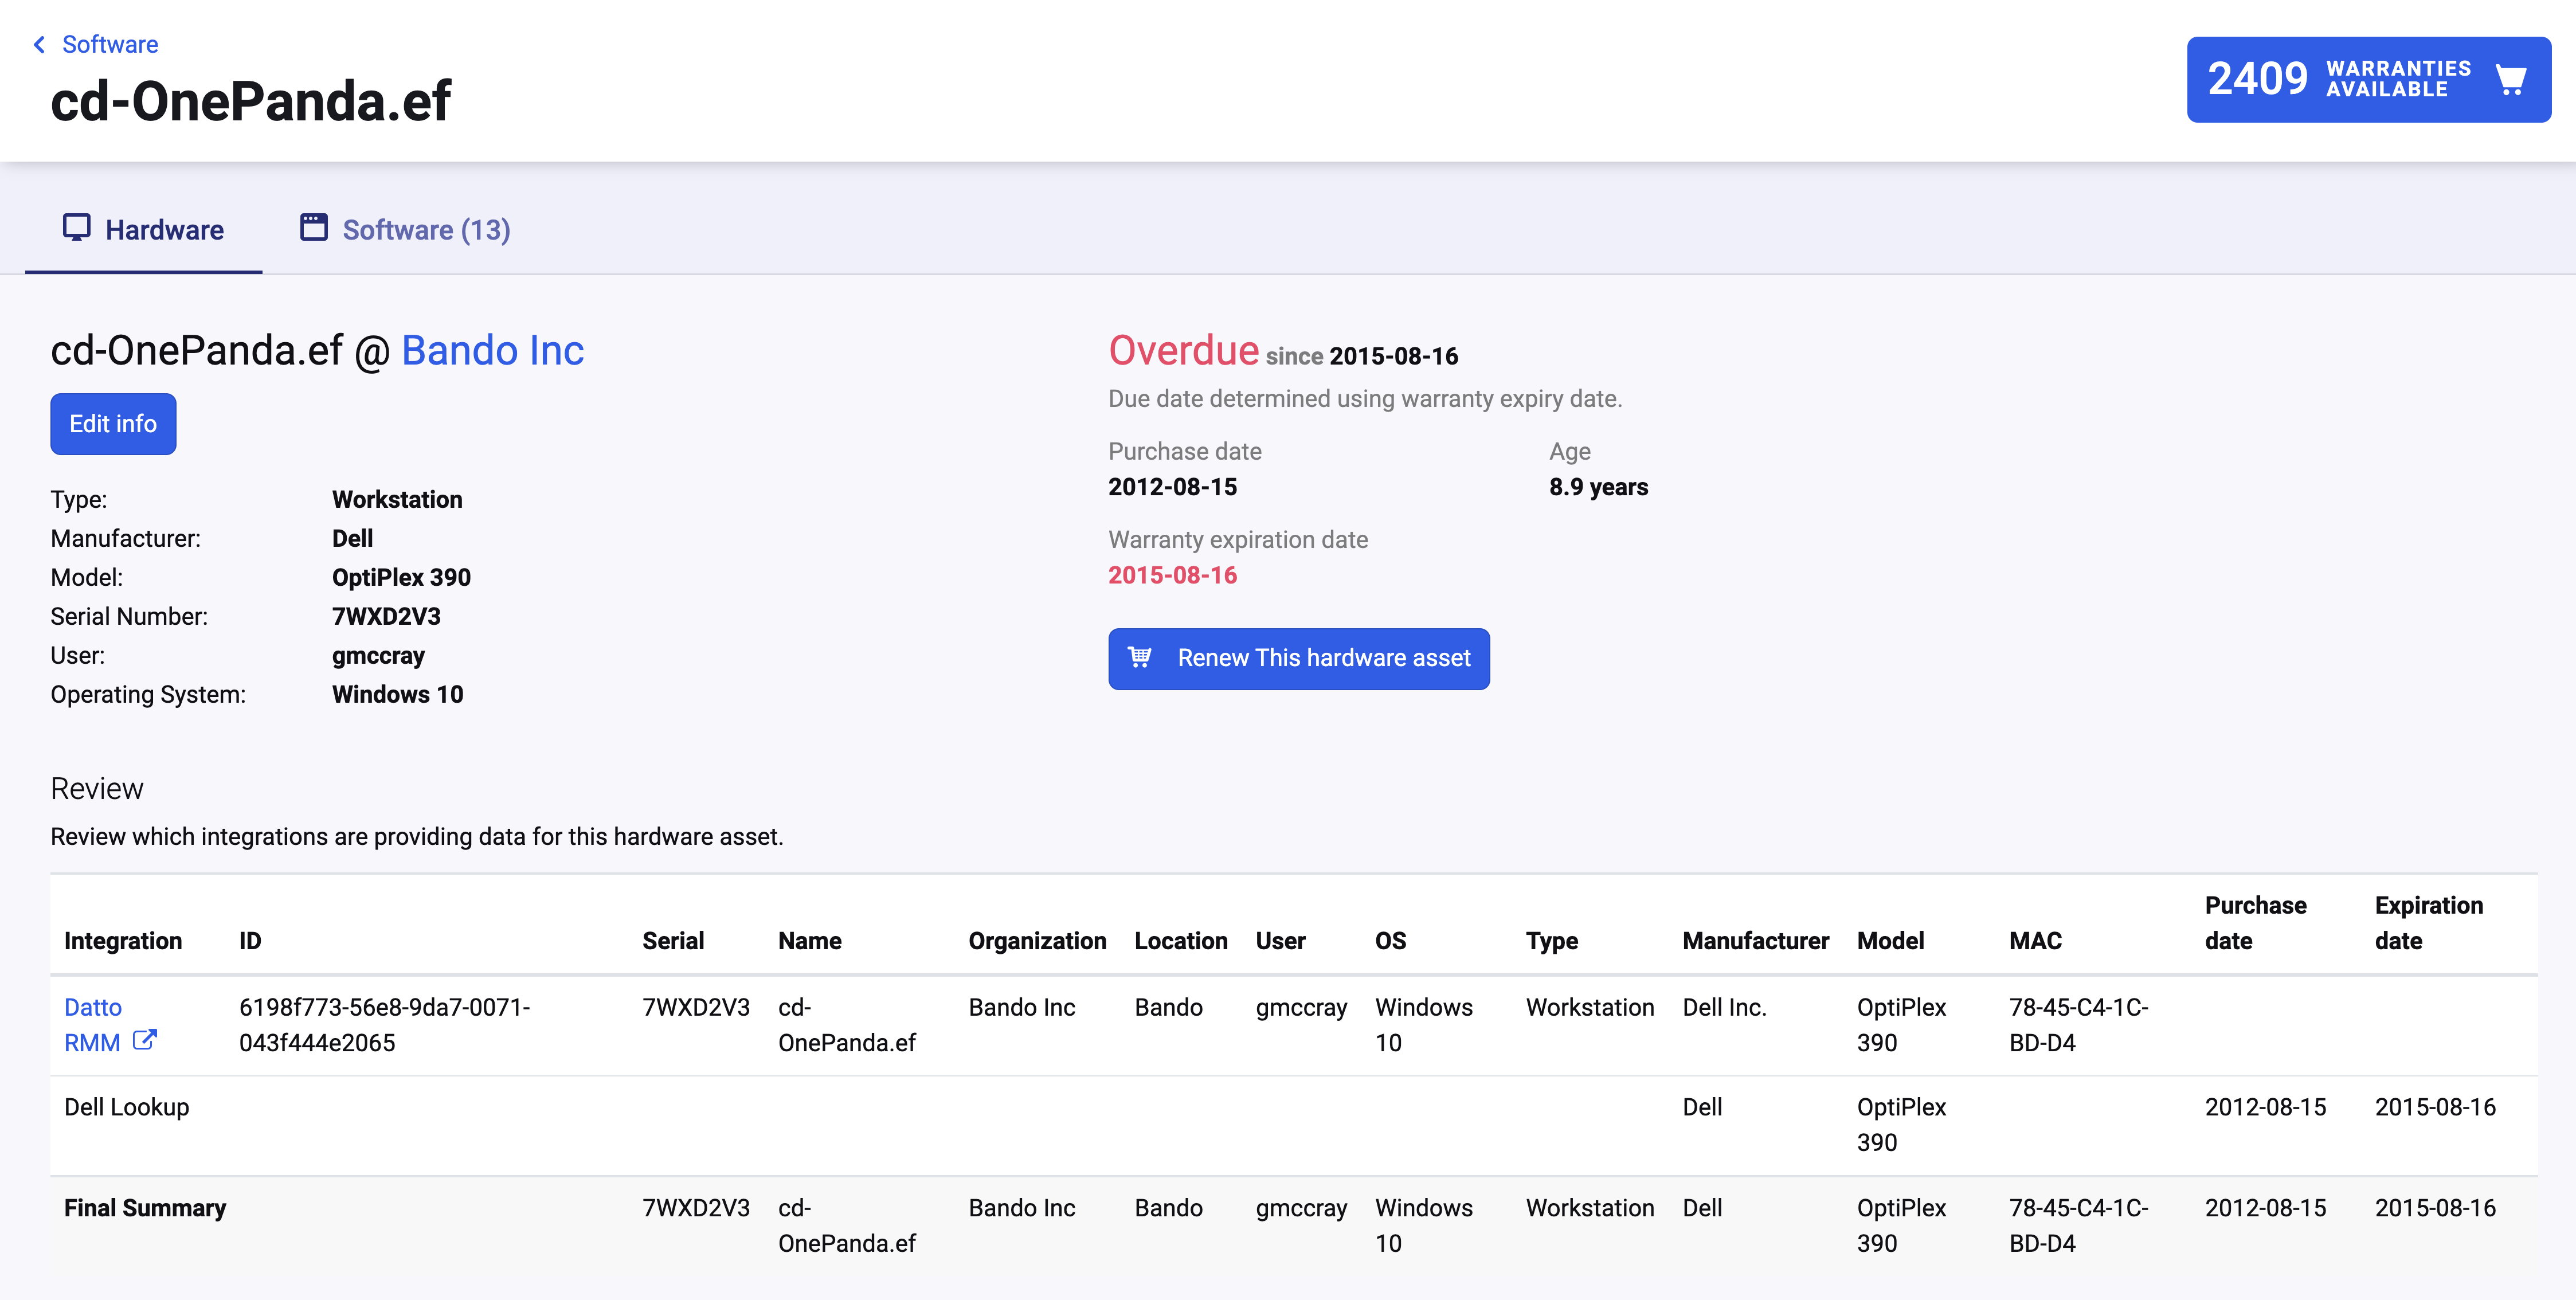Go back via the Software breadcrumb link
The image size is (2576, 1300).
110,44
